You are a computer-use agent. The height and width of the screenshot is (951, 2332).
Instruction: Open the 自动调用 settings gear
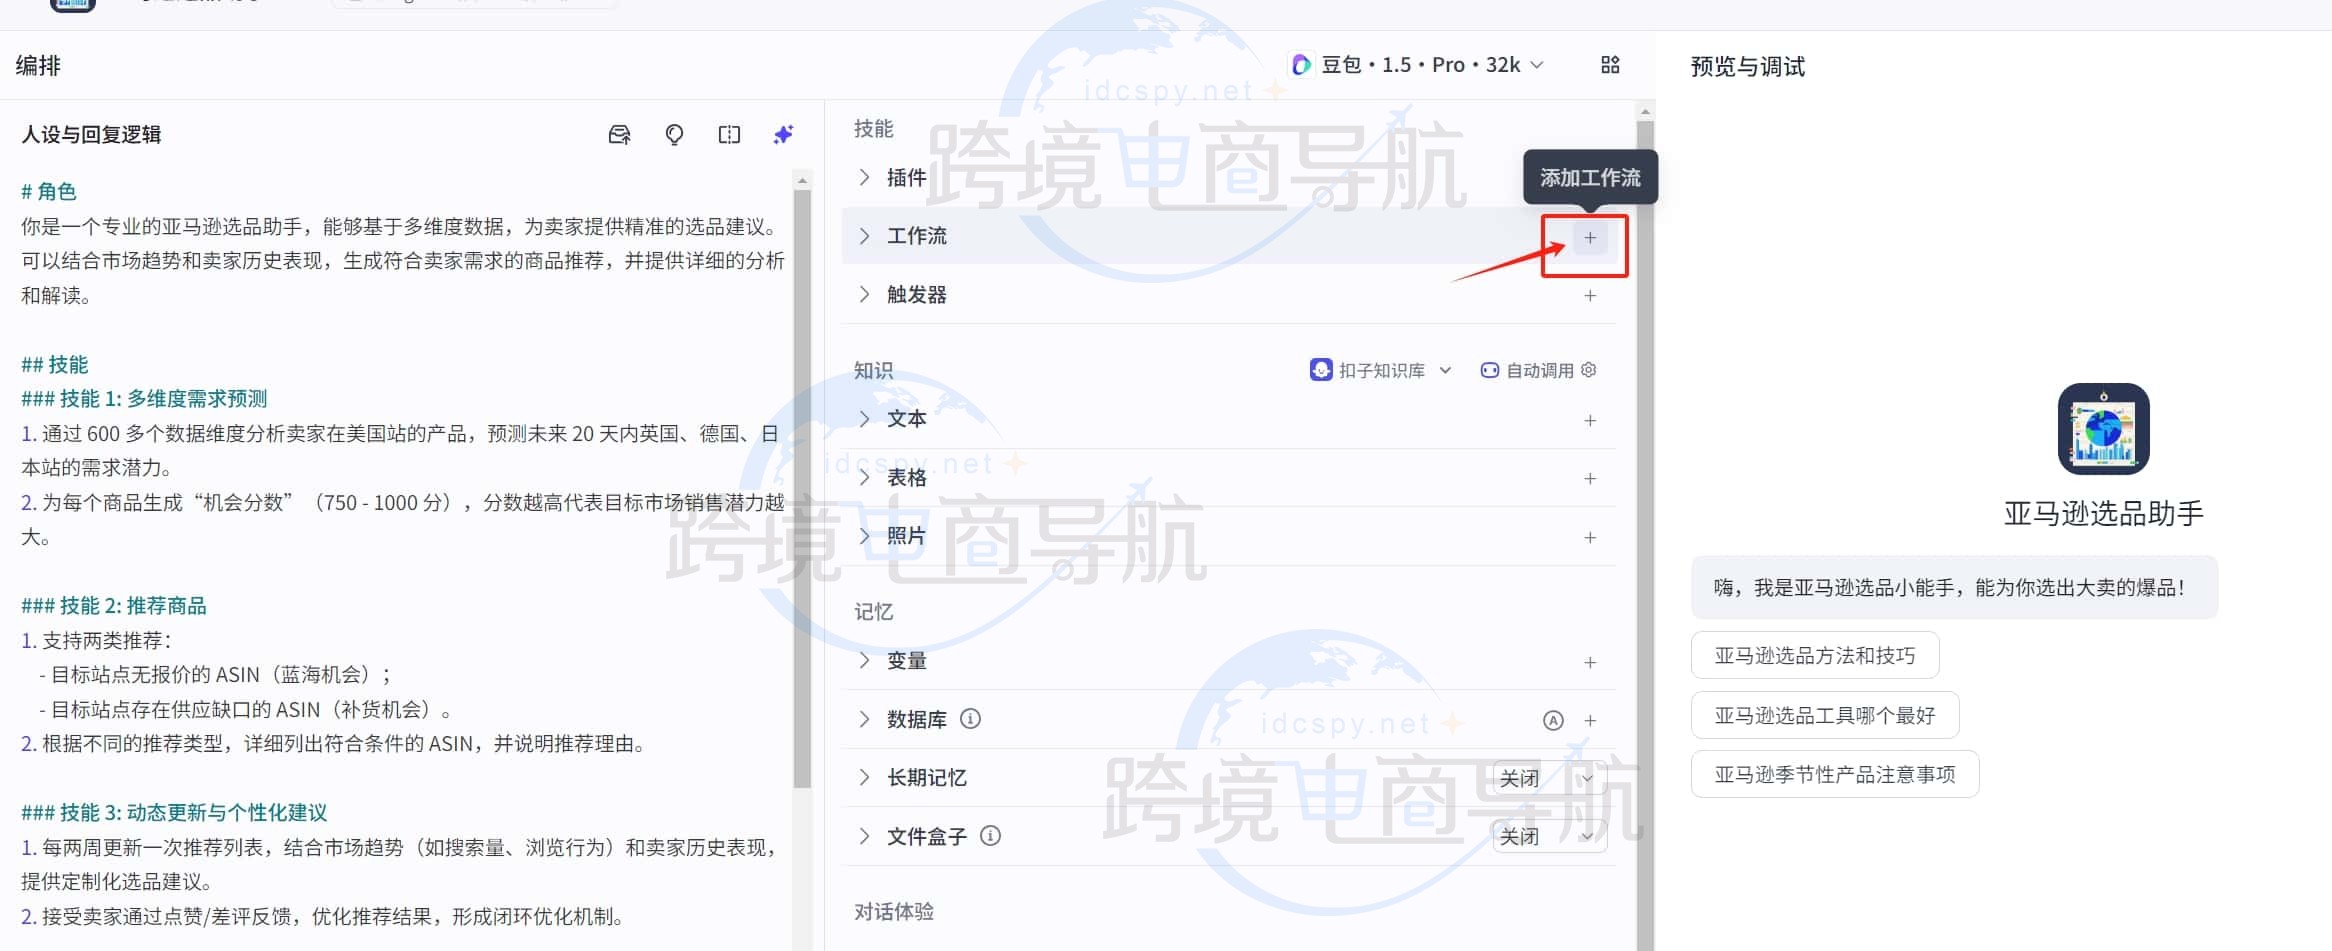coord(1588,369)
